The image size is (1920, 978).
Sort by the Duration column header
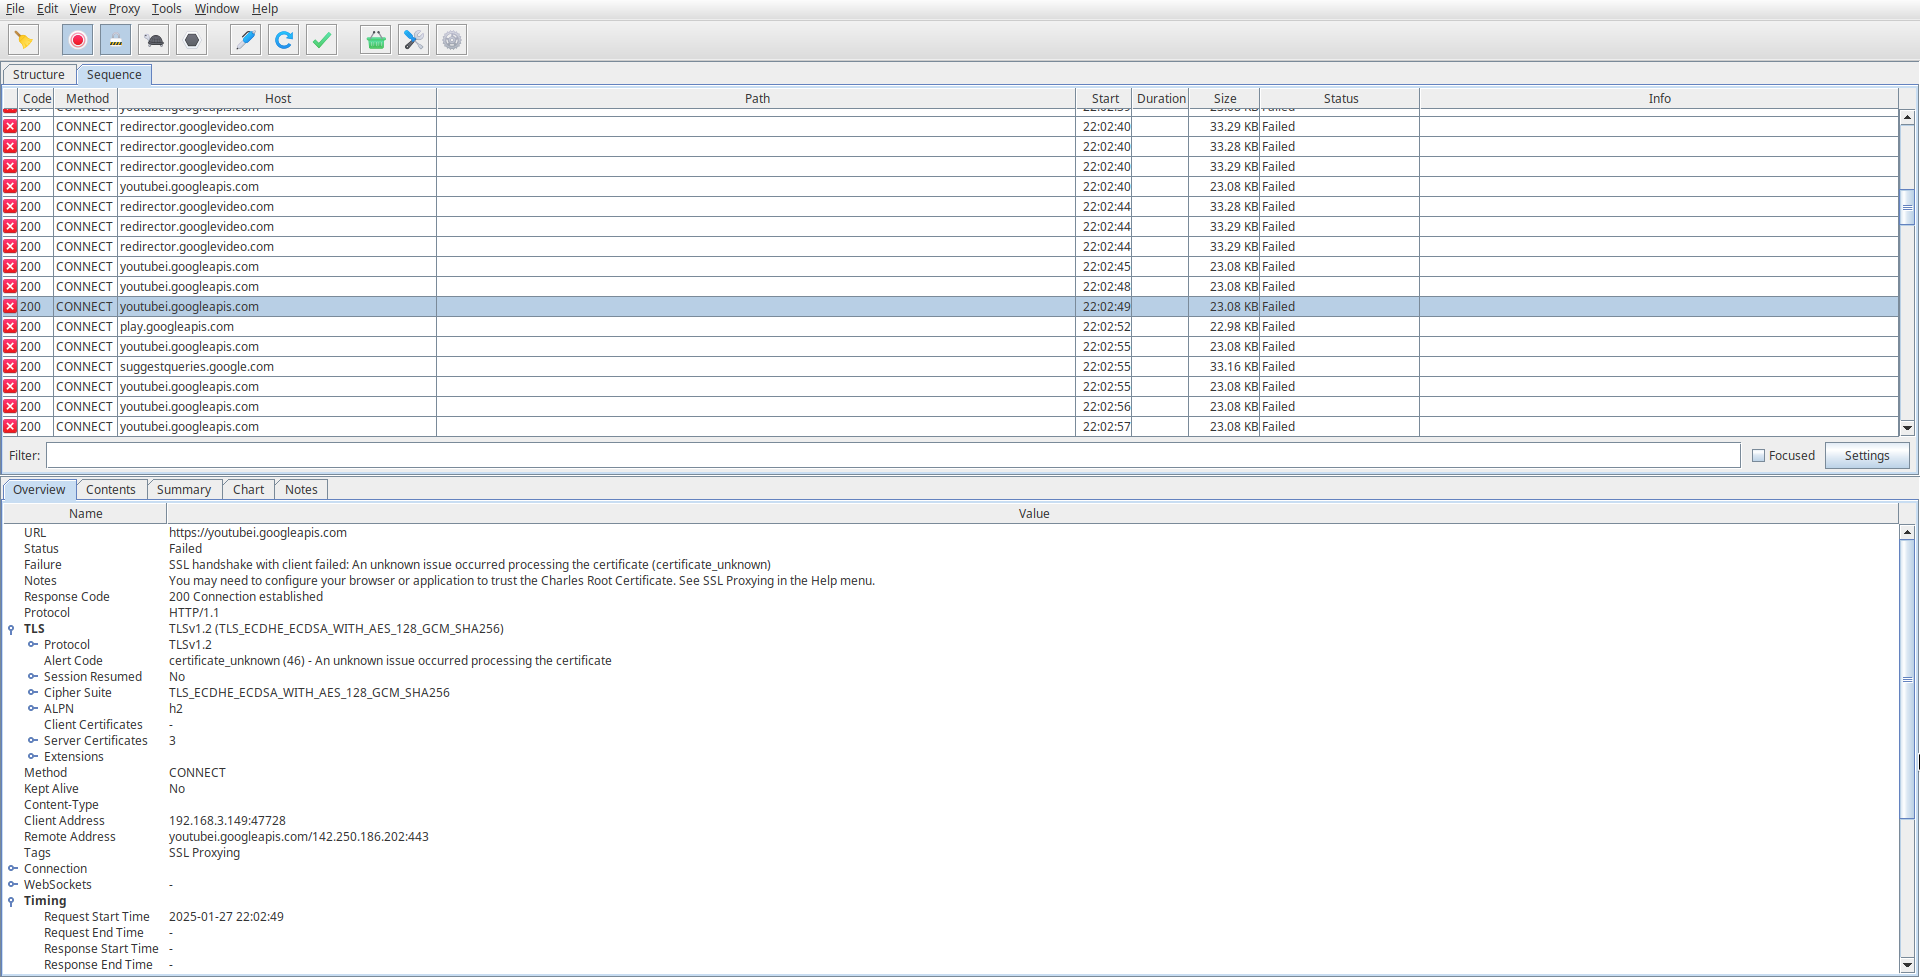tap(1161, 99)
